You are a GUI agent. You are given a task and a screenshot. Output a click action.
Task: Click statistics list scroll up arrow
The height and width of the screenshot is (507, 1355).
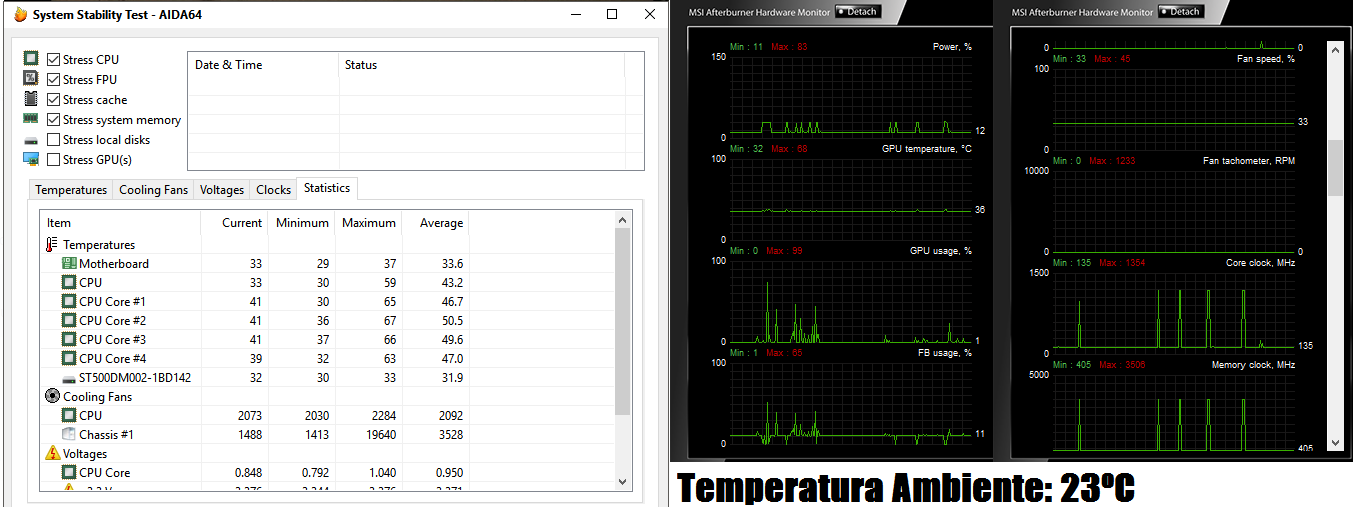[623, 220]
